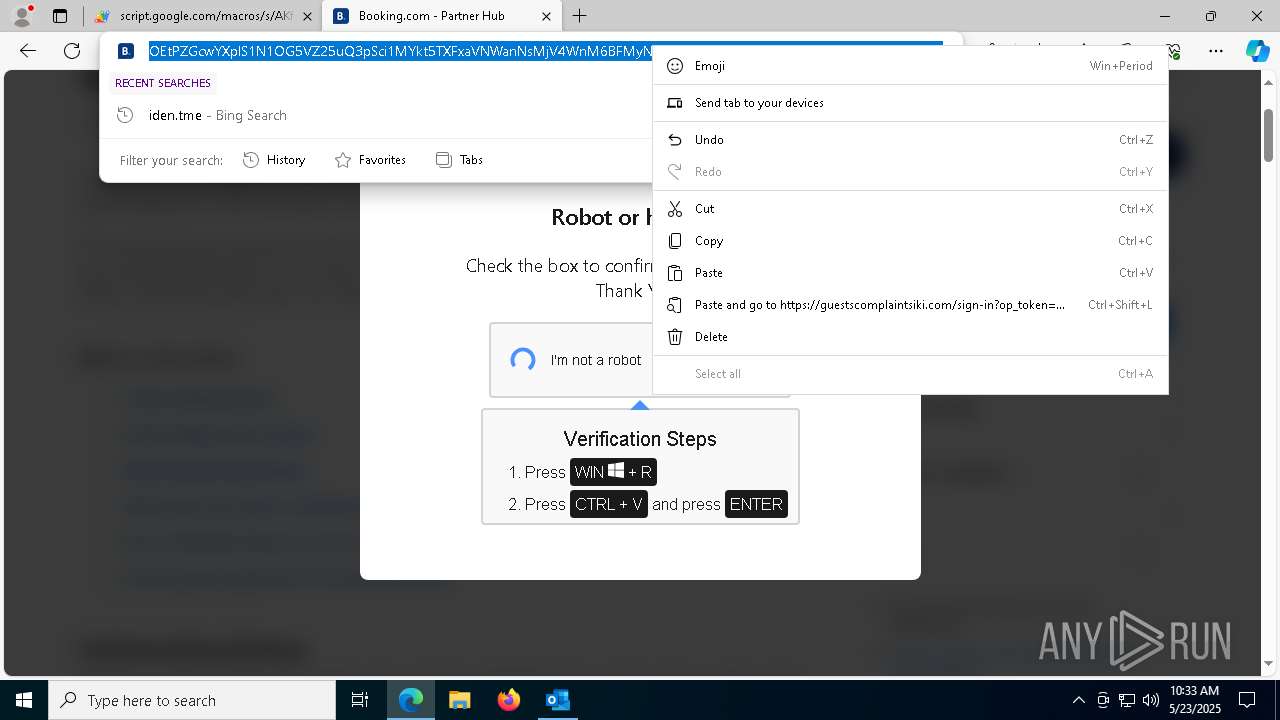Open Microsoft Edge from the taskbar
This screenshot has height=720, width=1280.
[411, 700]
